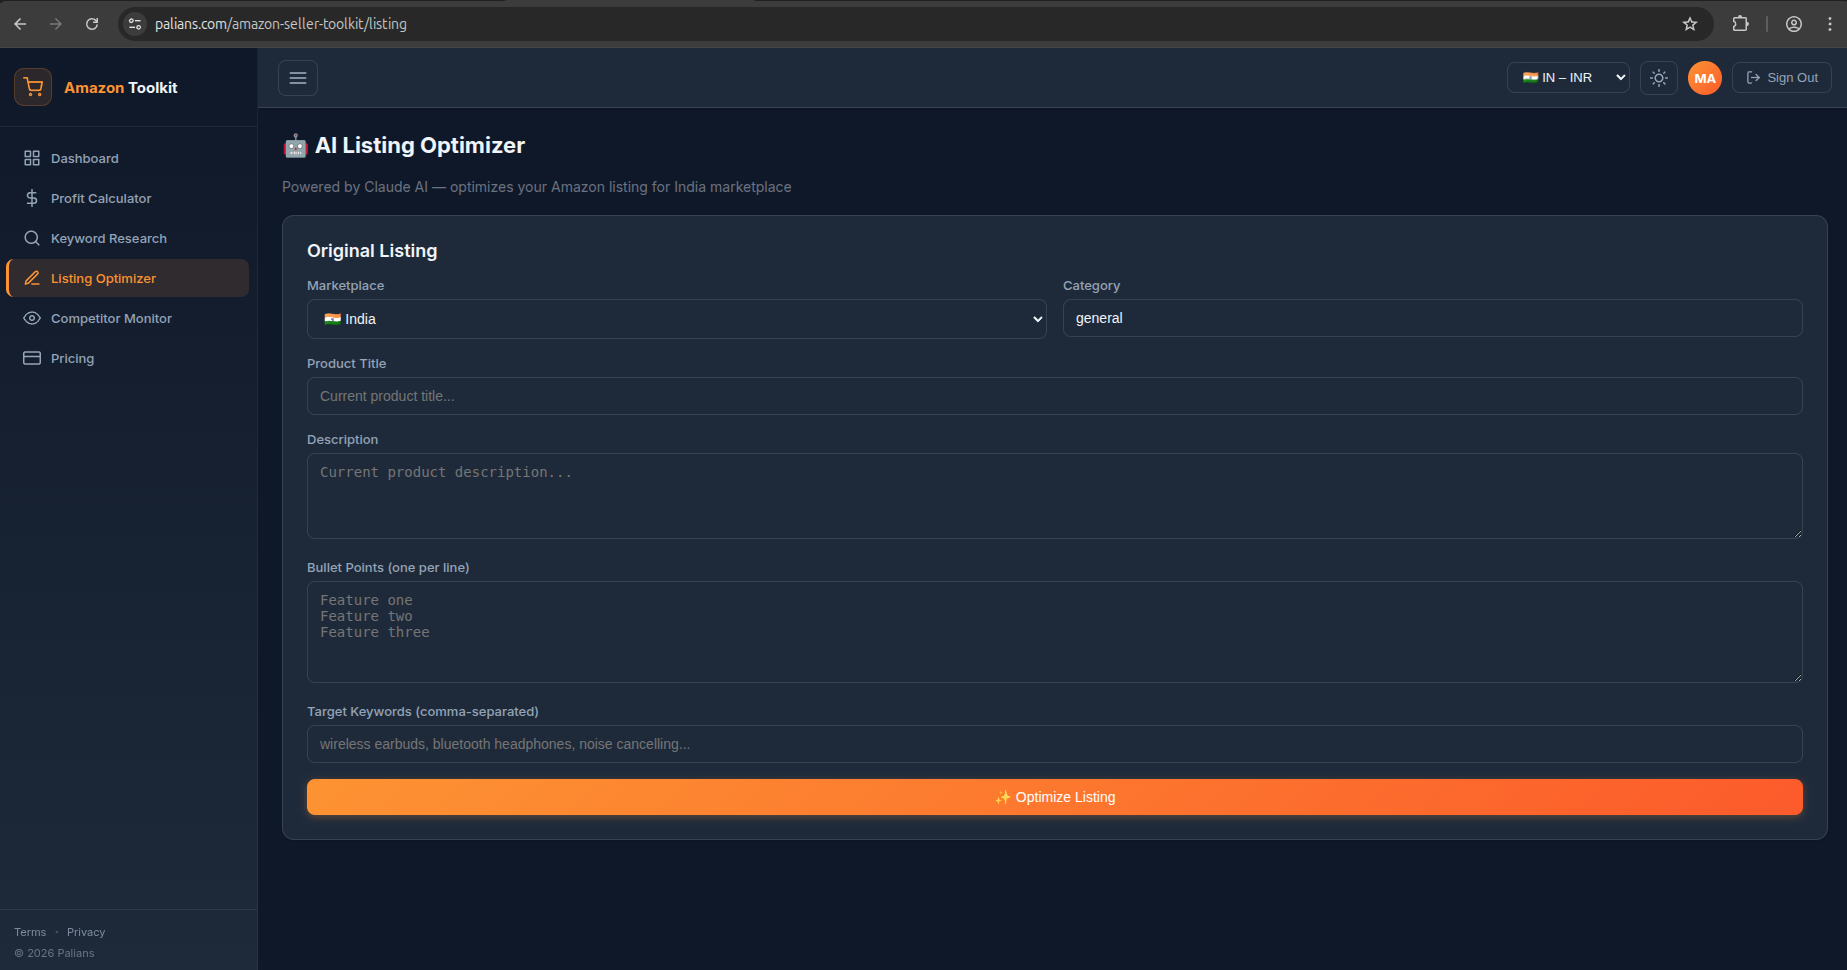This screenshot has width=1847, height=970.
Task: Toggle the sidebar with the hamburger button
Action: coord(297,77)
